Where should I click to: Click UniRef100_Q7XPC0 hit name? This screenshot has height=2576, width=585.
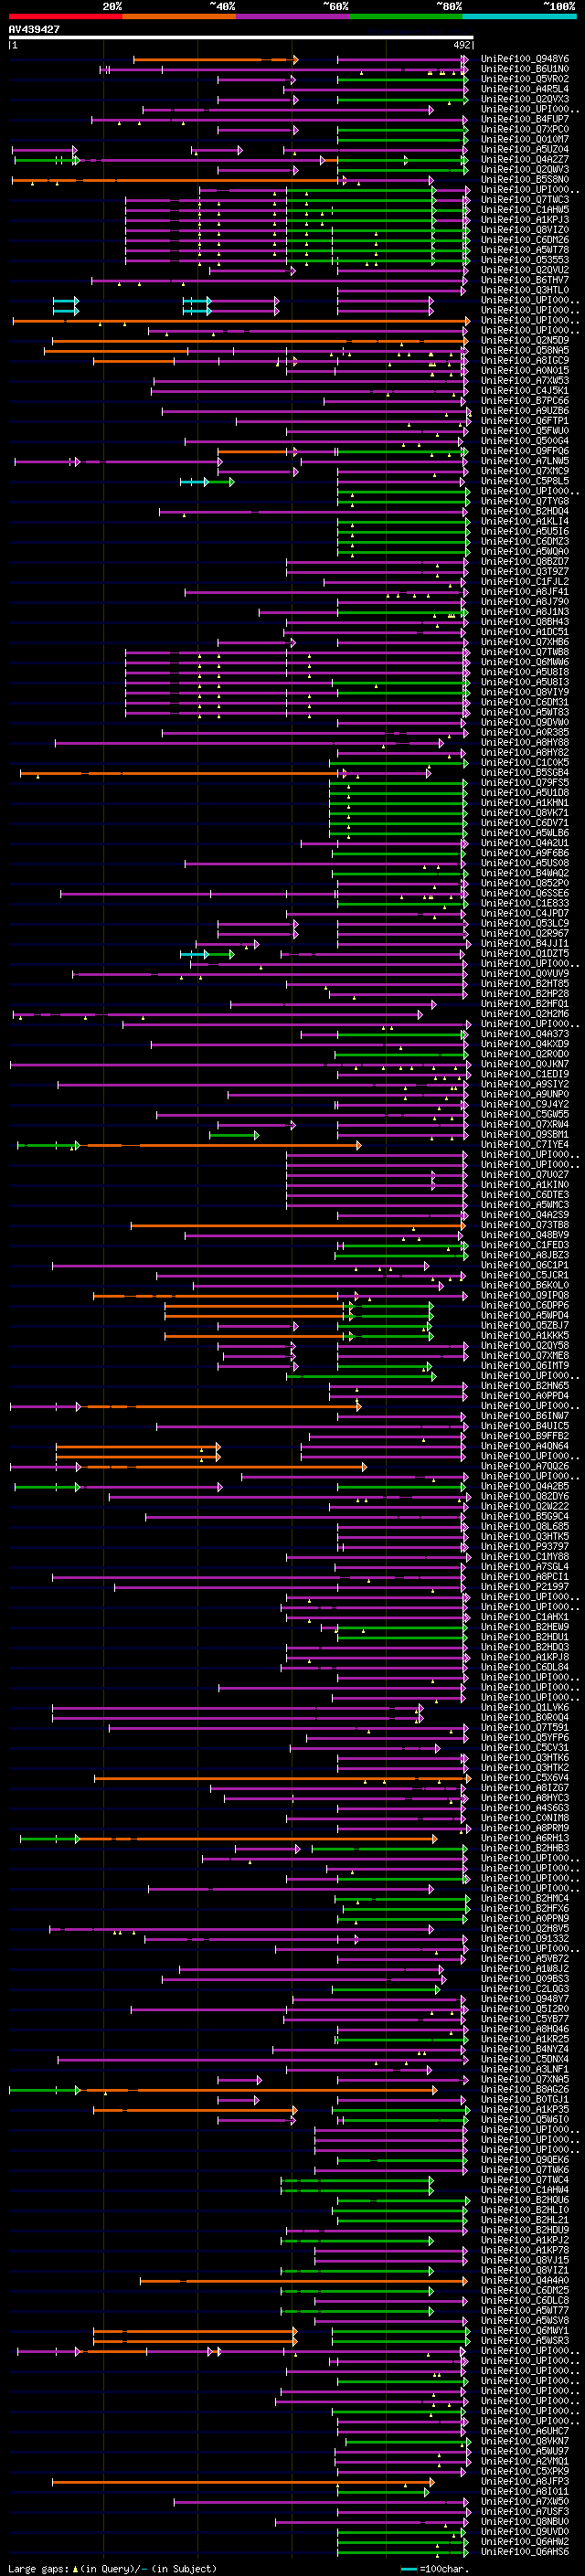click(525, 129)
